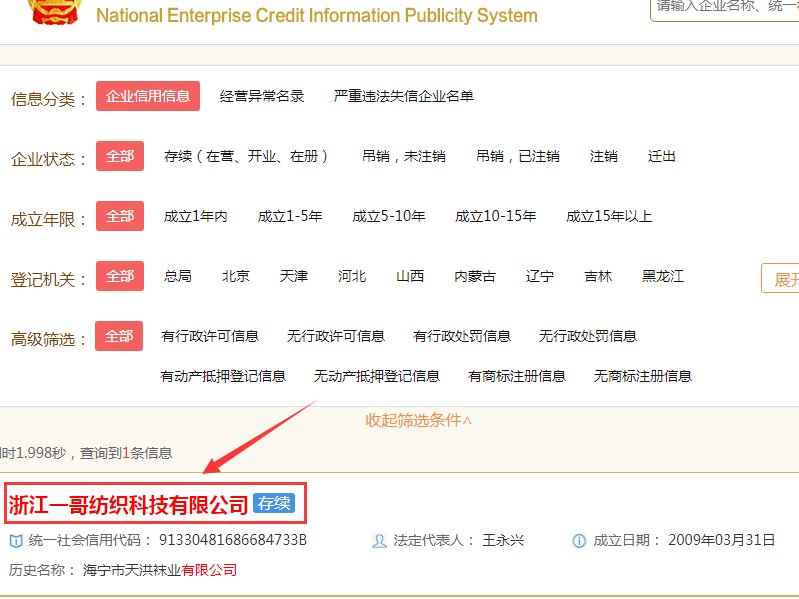Filter by 有动产抵押登记信息
Screen dimensions: 799x599
pyautogui.click(x=223, y=376)
